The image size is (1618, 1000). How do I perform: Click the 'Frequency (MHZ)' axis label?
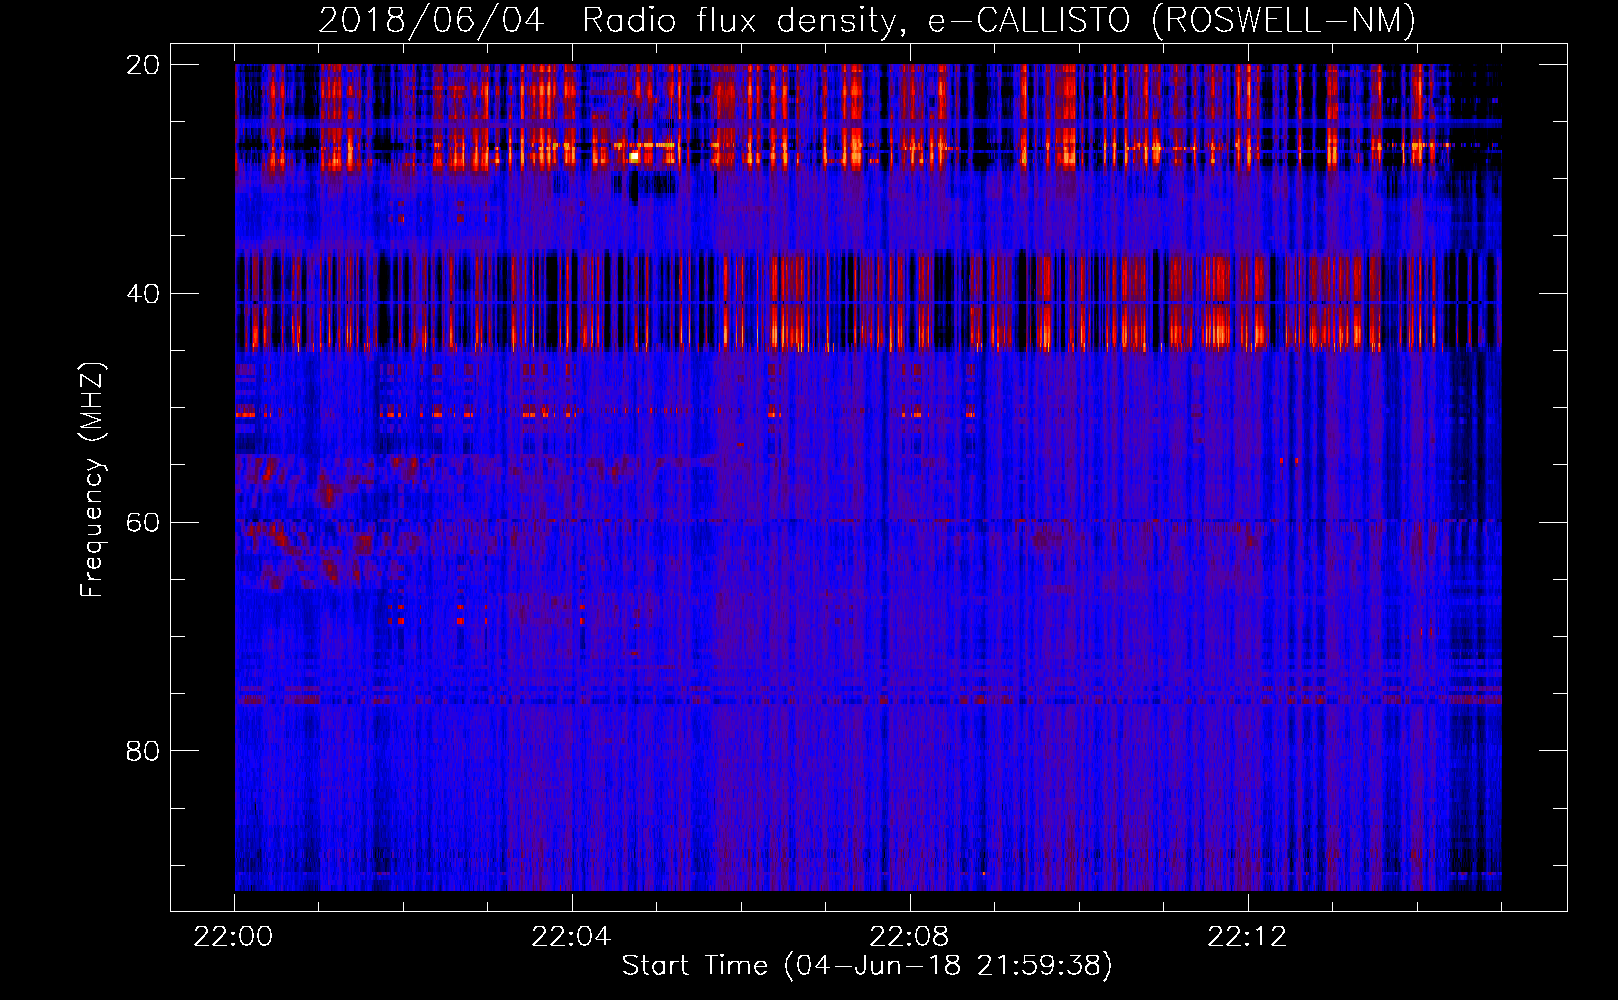pyautogui.click(x=92, y=480)
